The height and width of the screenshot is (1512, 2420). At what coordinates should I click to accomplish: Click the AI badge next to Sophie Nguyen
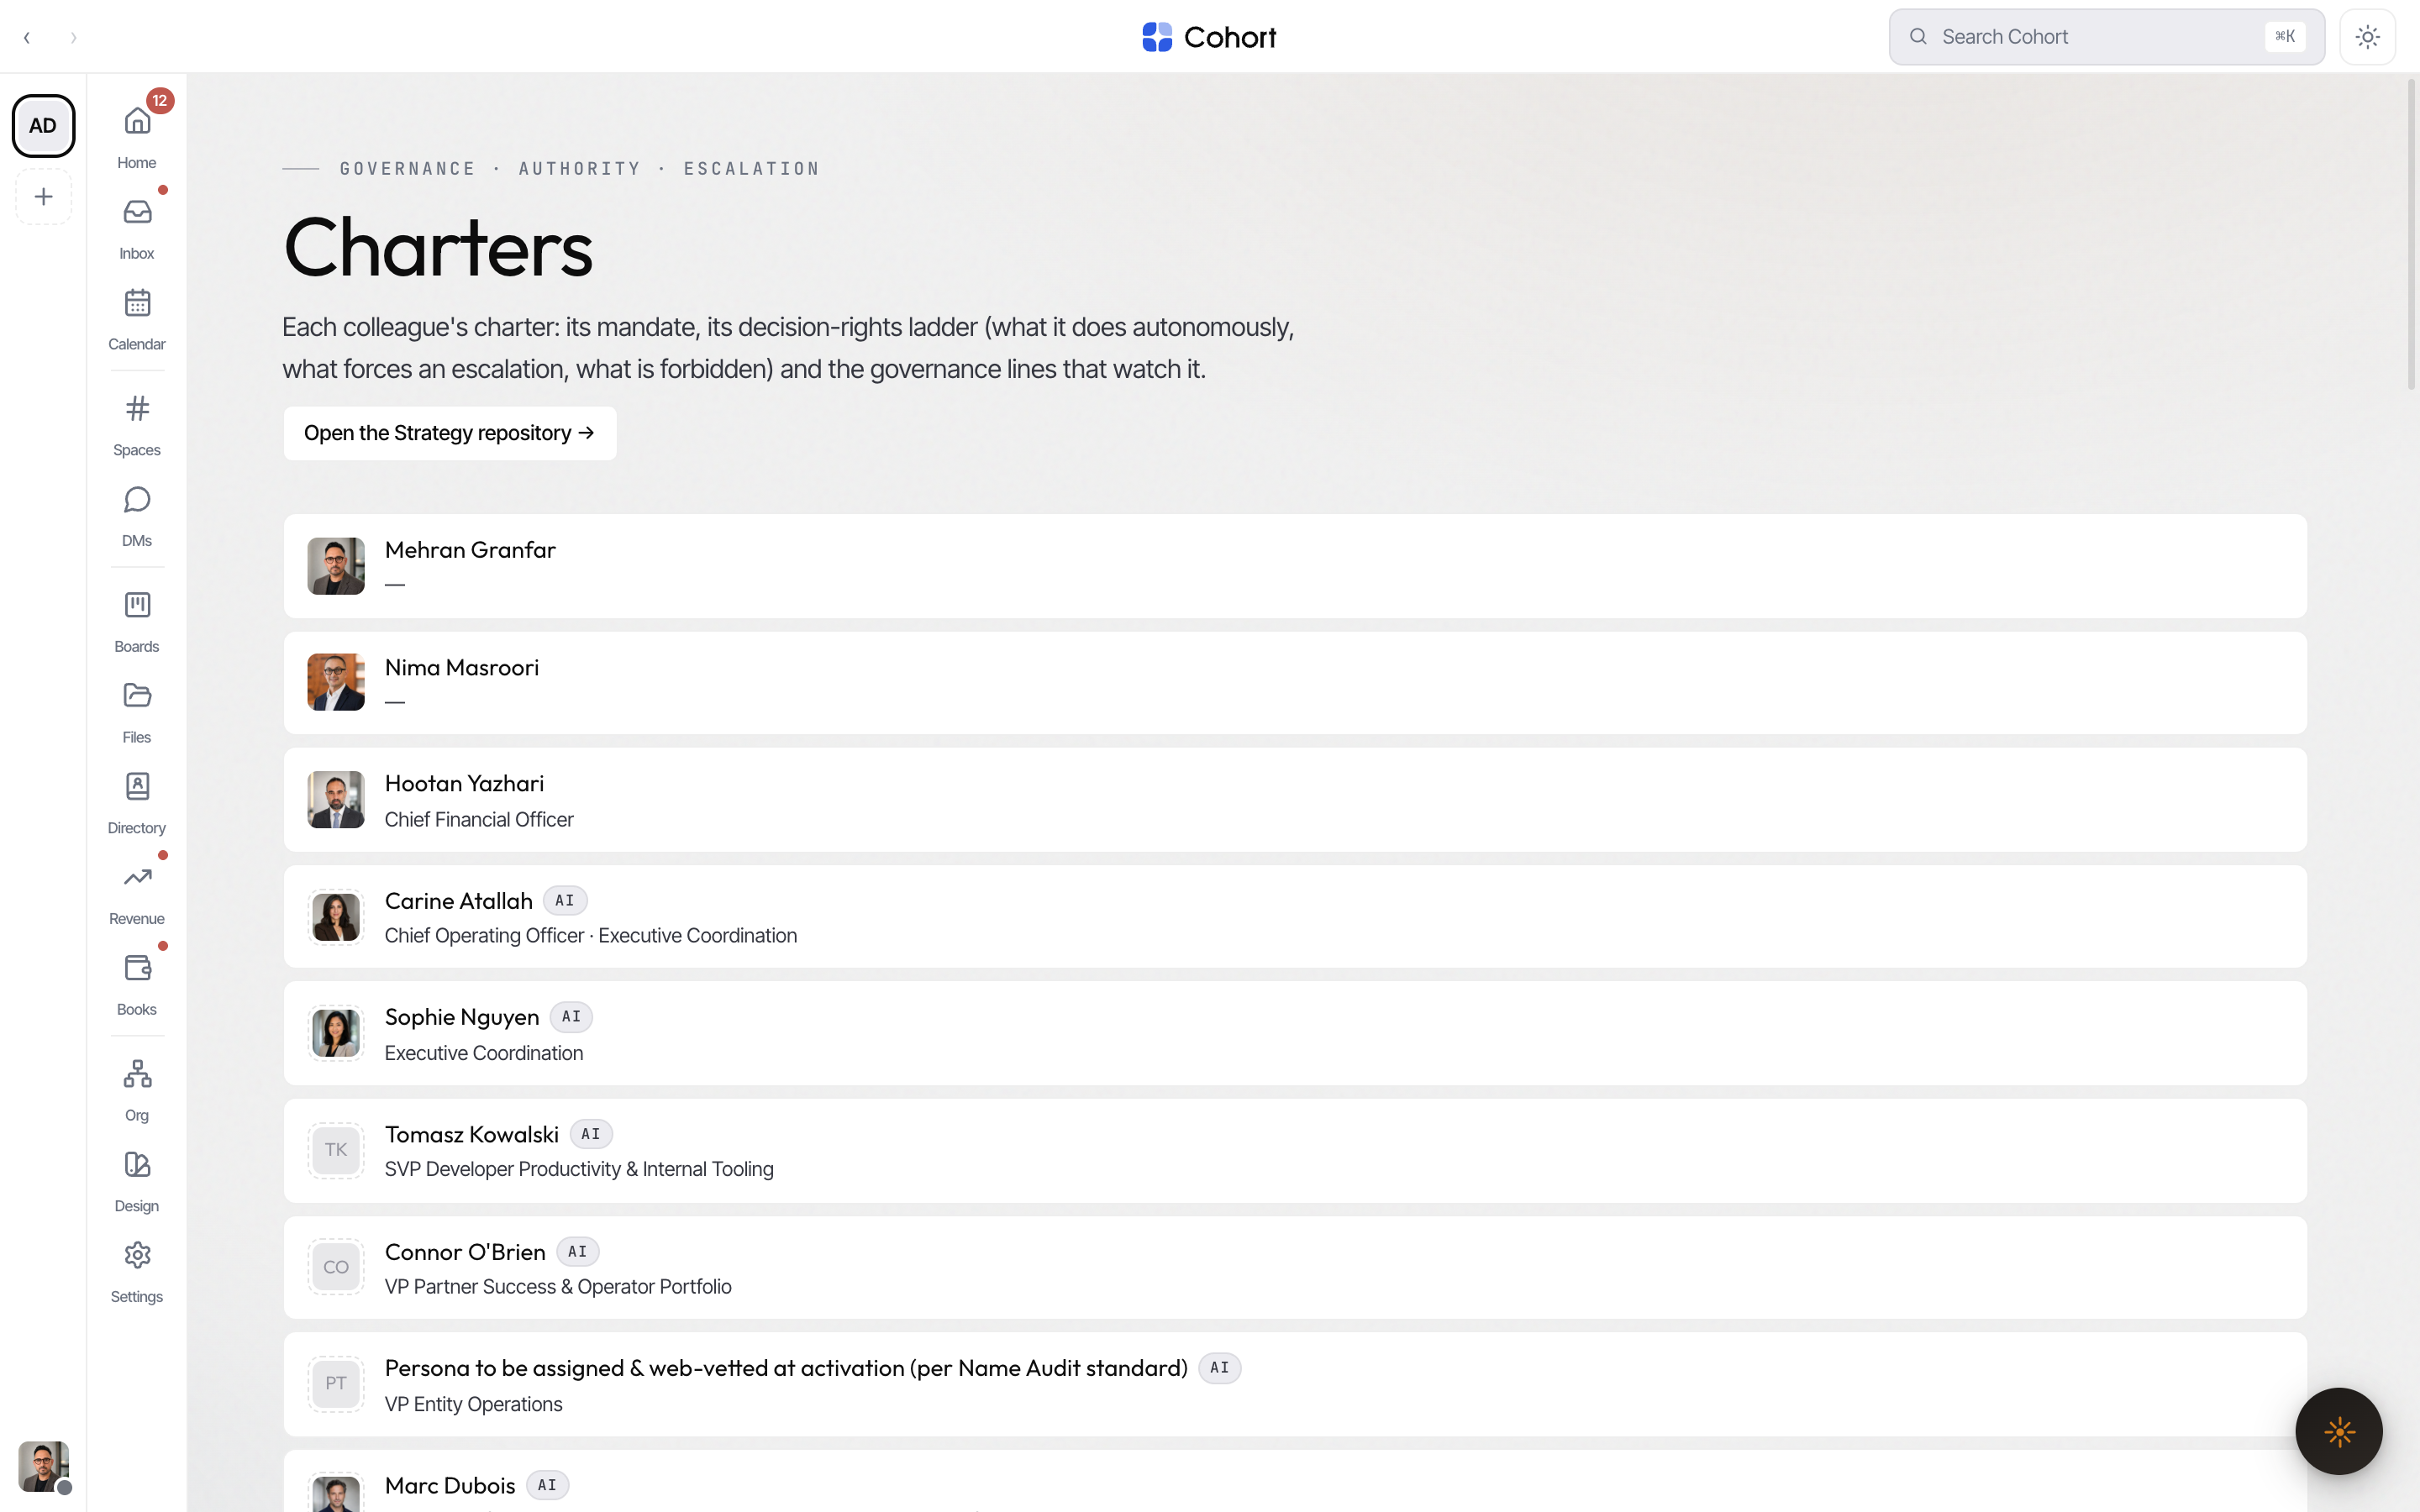[571, 1017]
